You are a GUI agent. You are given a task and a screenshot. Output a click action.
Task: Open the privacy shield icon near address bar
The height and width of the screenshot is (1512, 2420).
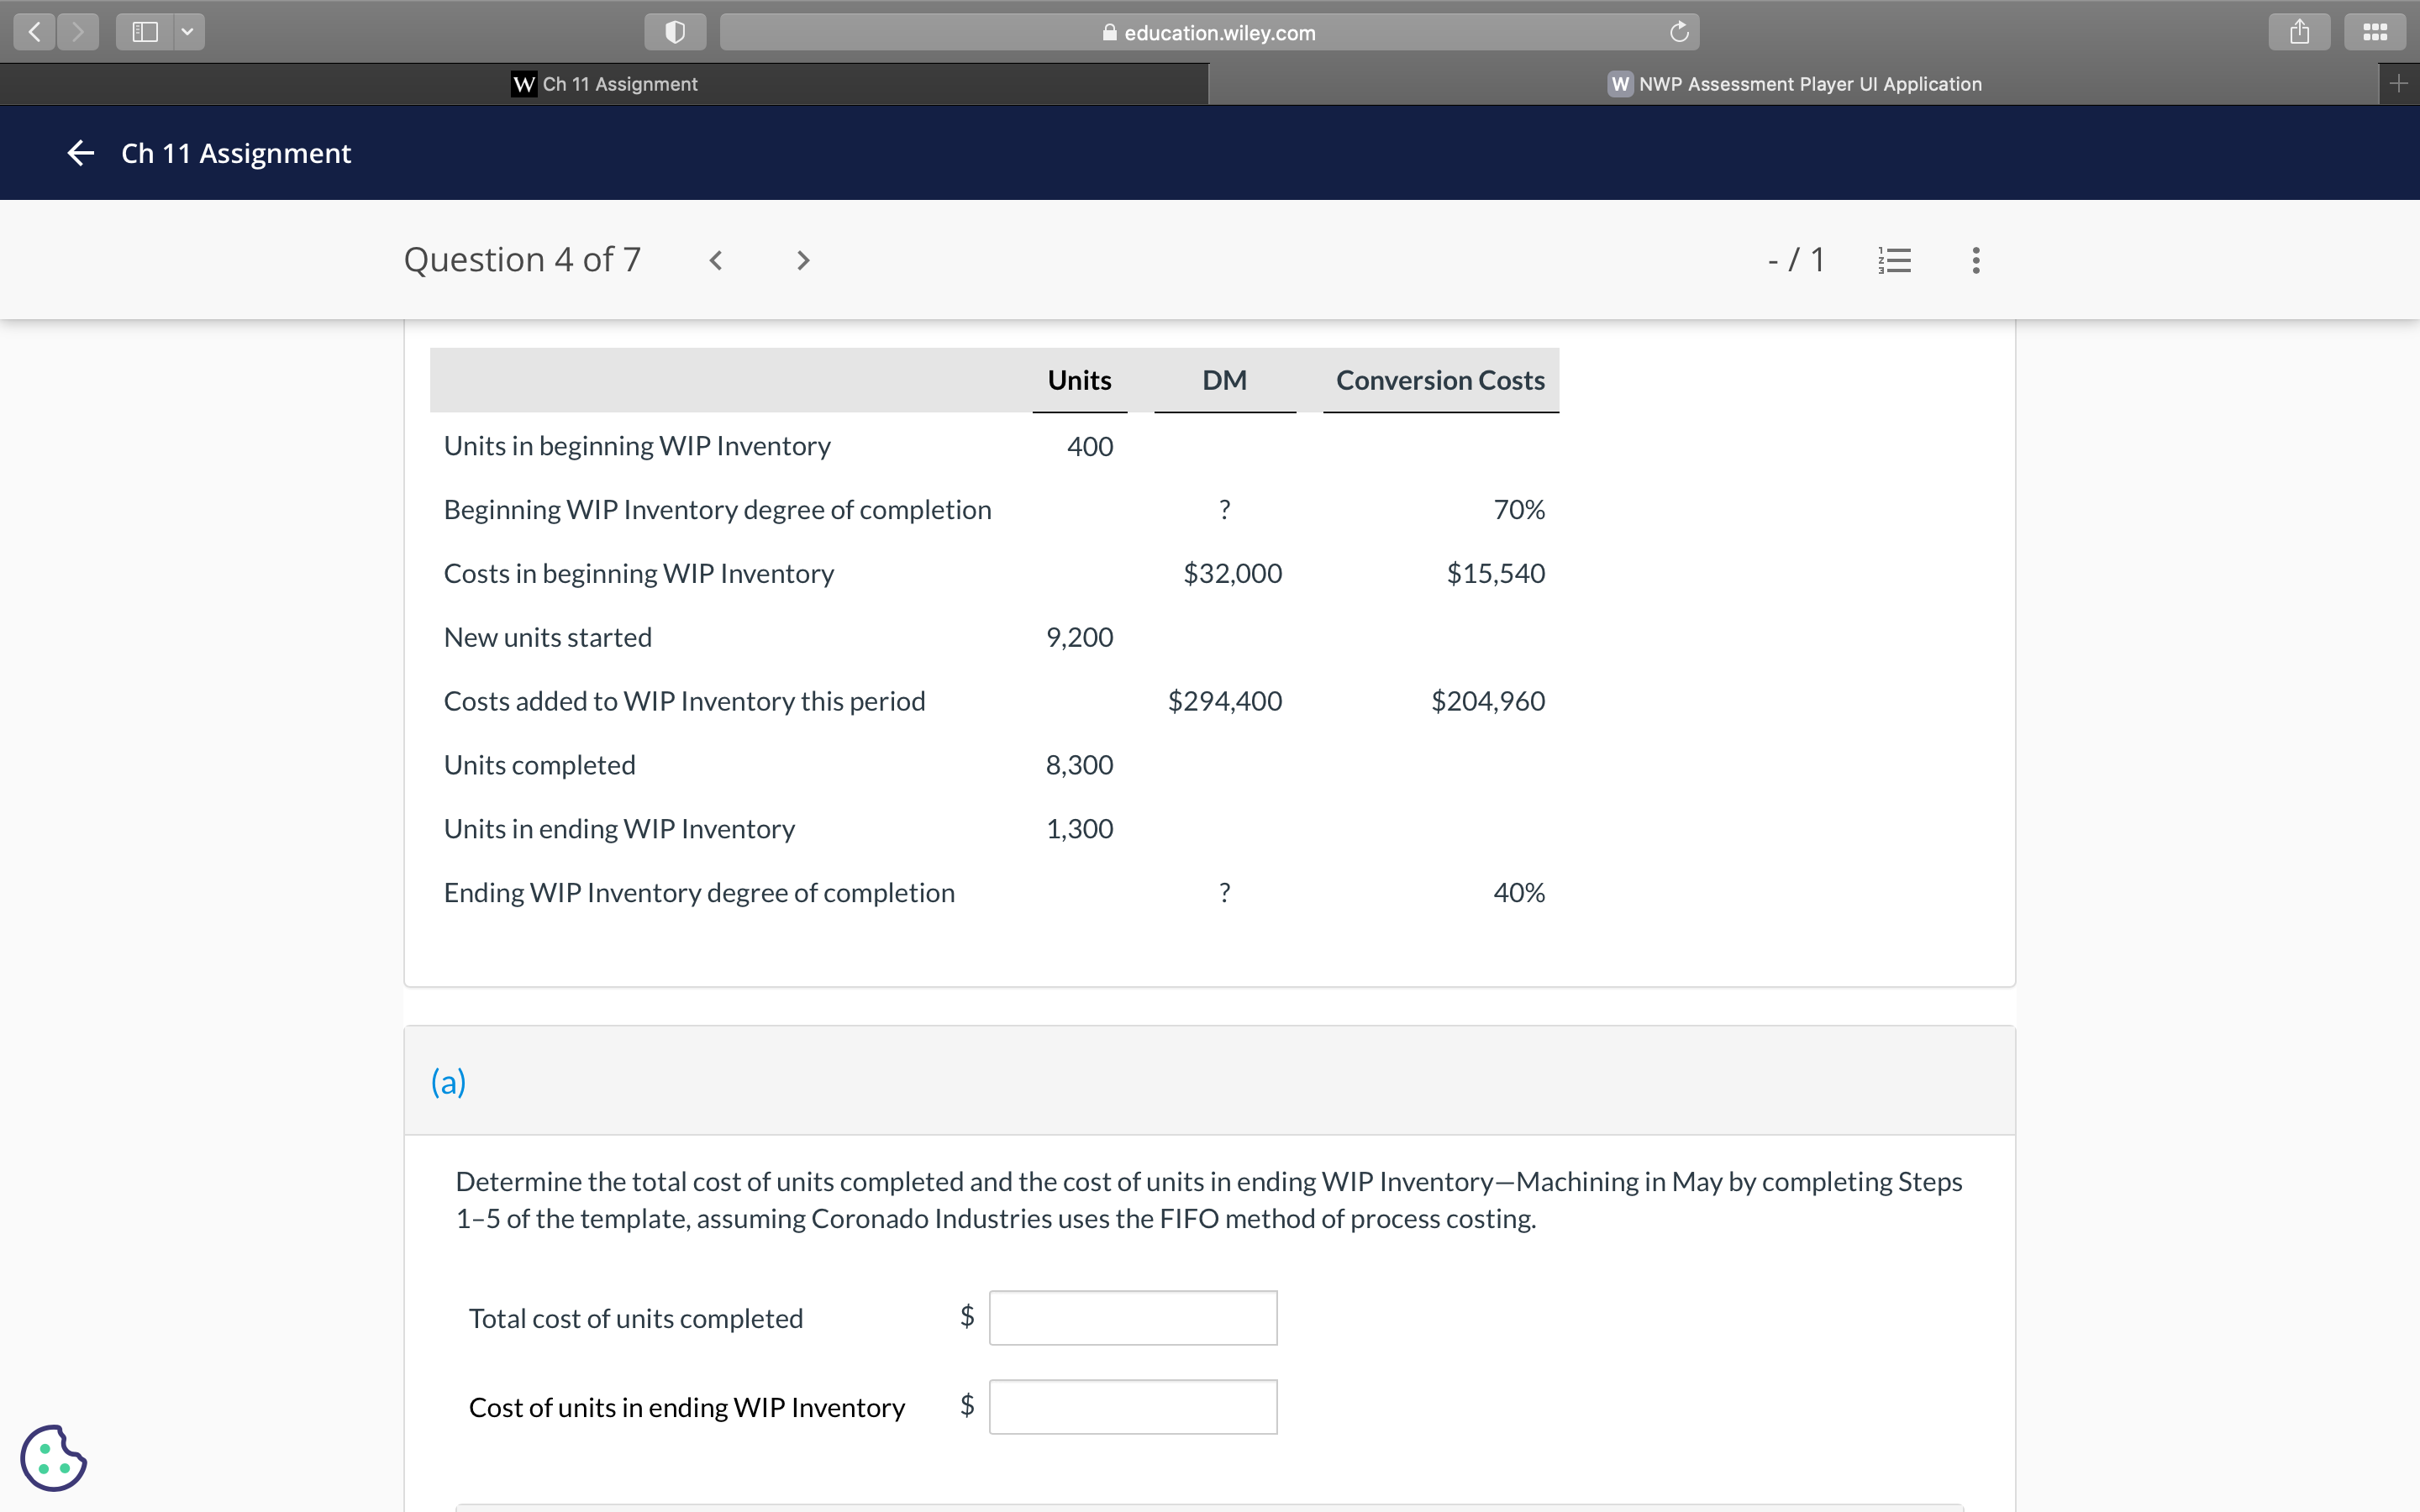(x=675, y=31)
